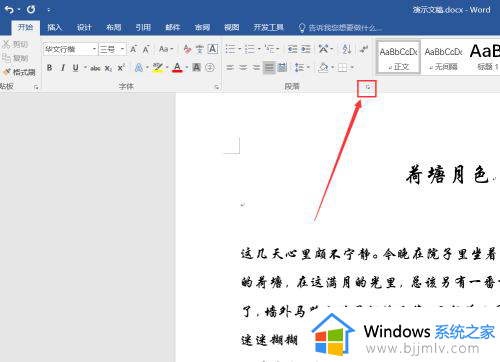Center align text
This screenshot has height=362, width=500.
click(243, 68)
